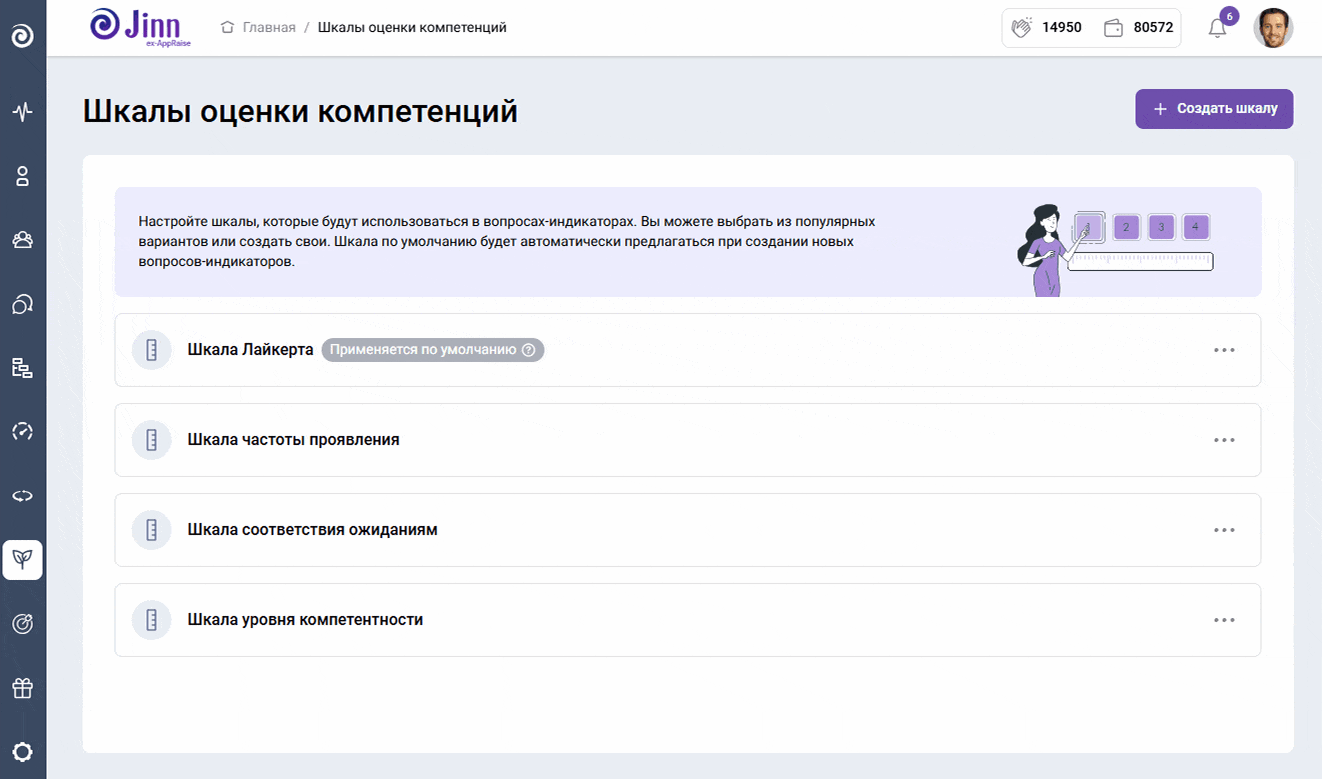Open options menu for Шкала уровня компетентности
The height and width of the screenshot is (779, 1325).
click(x=1224, y=620)
